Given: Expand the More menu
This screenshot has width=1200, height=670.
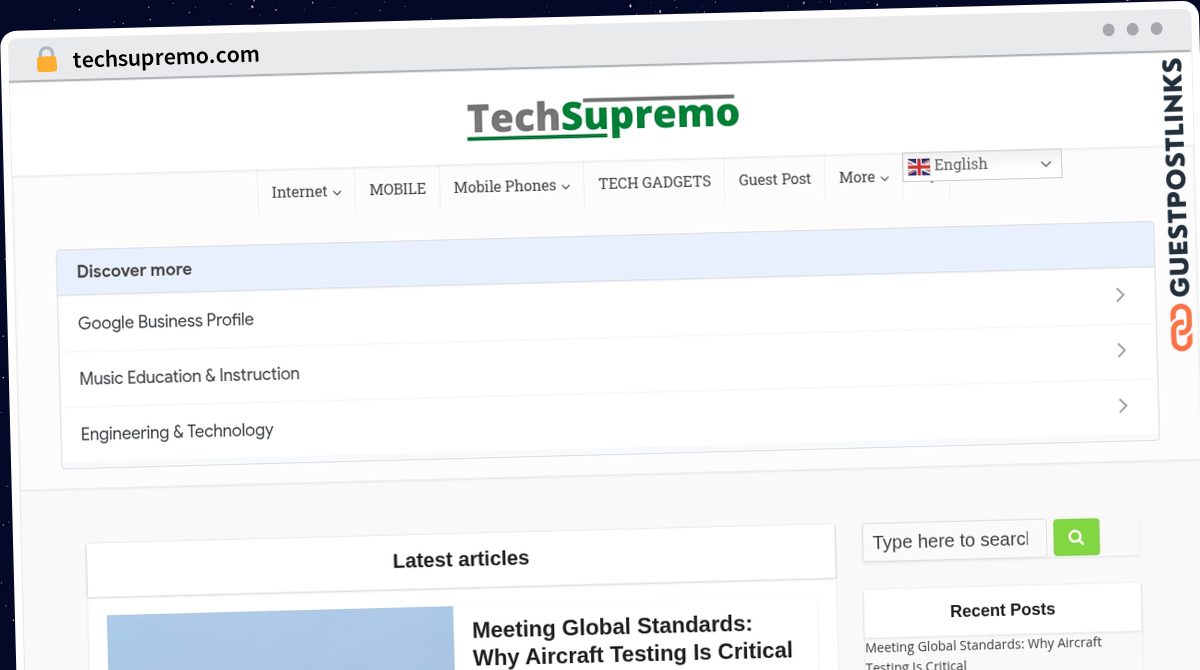Looking at the screenshot, I should 864,177.
